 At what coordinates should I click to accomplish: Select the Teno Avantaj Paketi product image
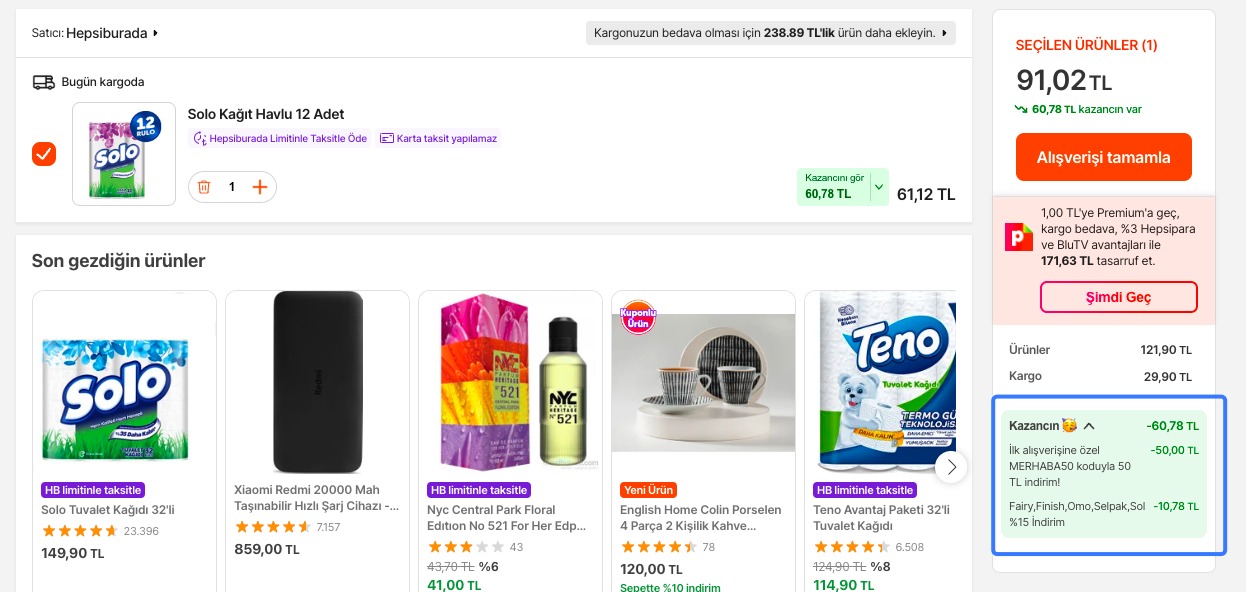pos(881,383)
